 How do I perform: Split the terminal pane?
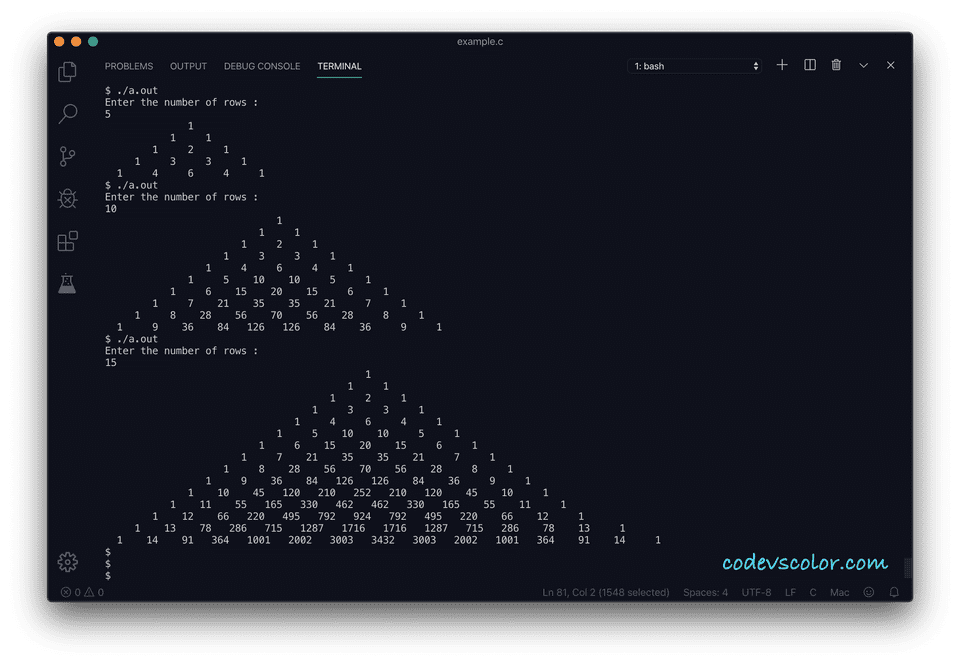click(809, 65)
